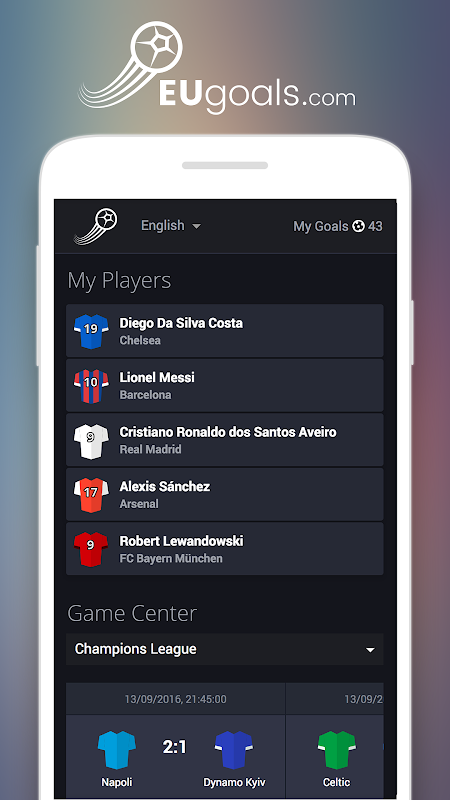Click the soccer ball icon beside My Goals
The image size is (450, 800).
pos(359,226)
